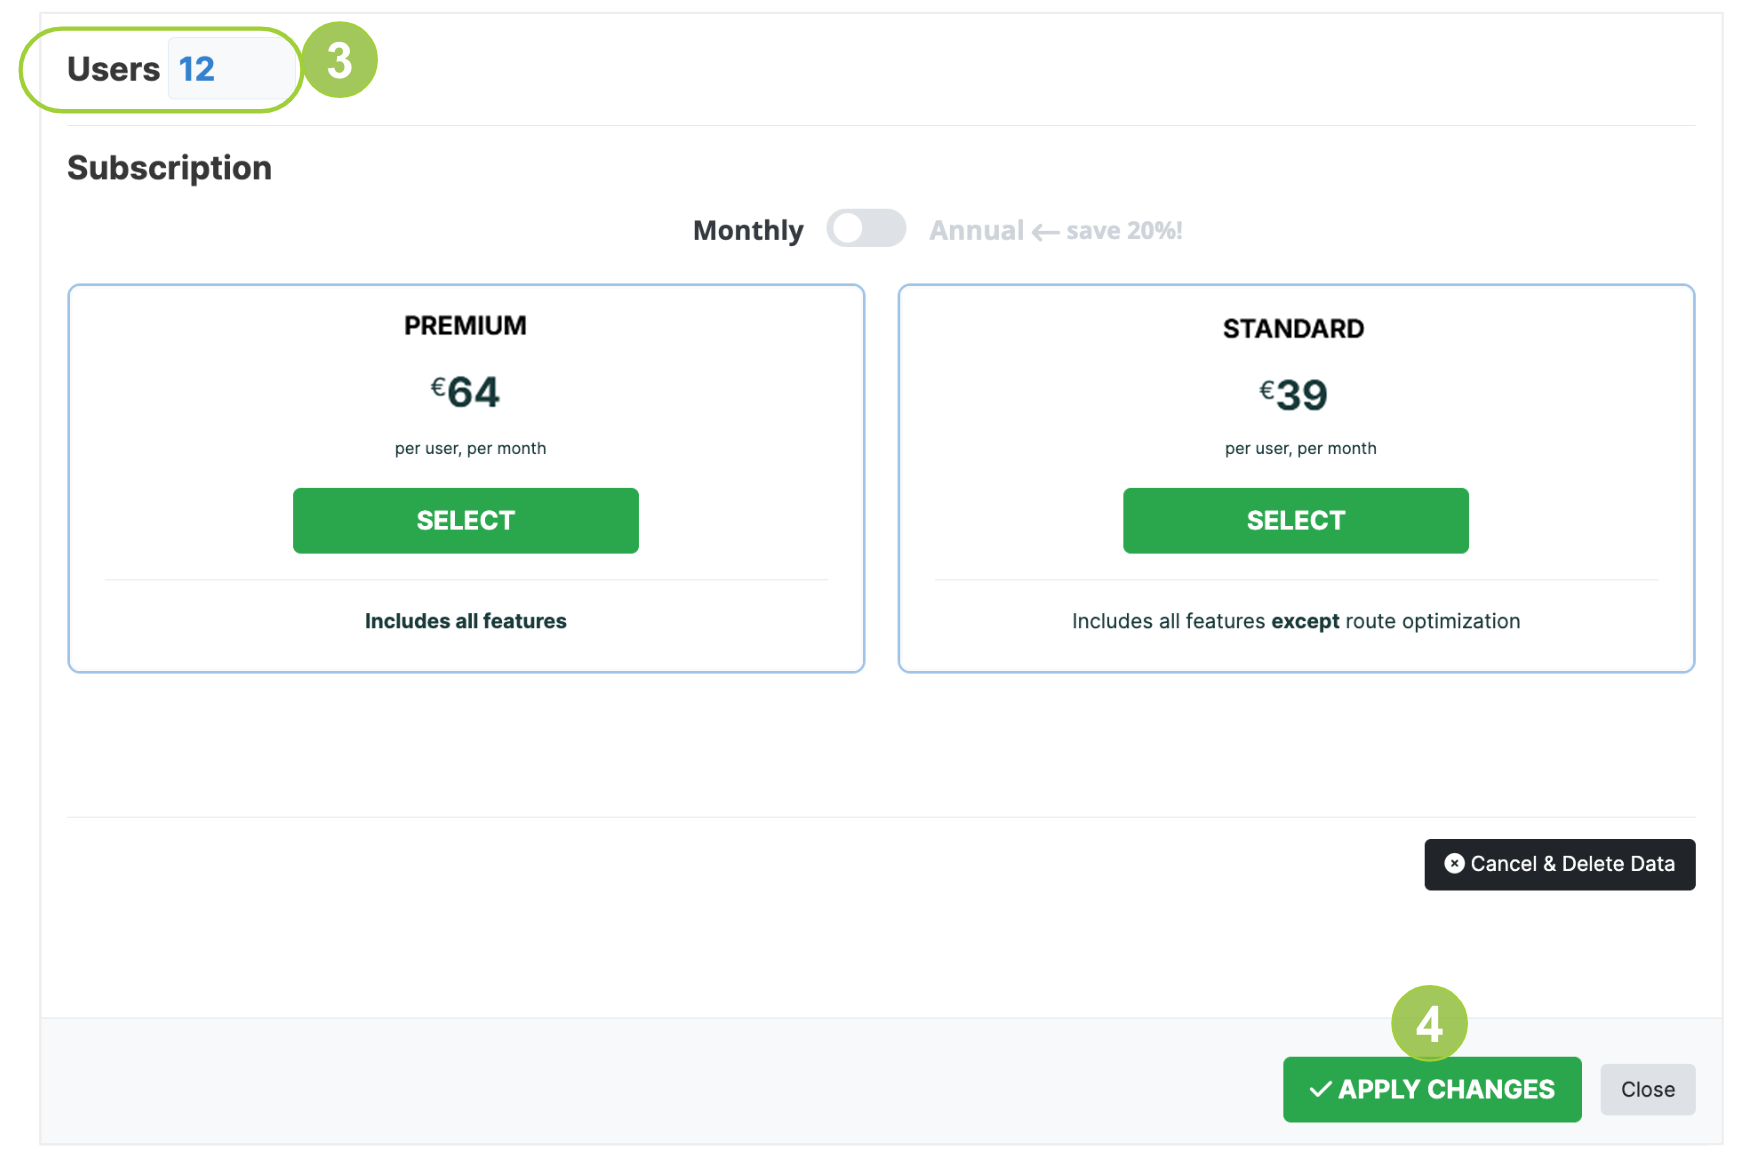This screenshot has width=1752, height=1166.
Task: Click the €39 Standard price
Action: pyautogui.click(x=1293, y=395)
